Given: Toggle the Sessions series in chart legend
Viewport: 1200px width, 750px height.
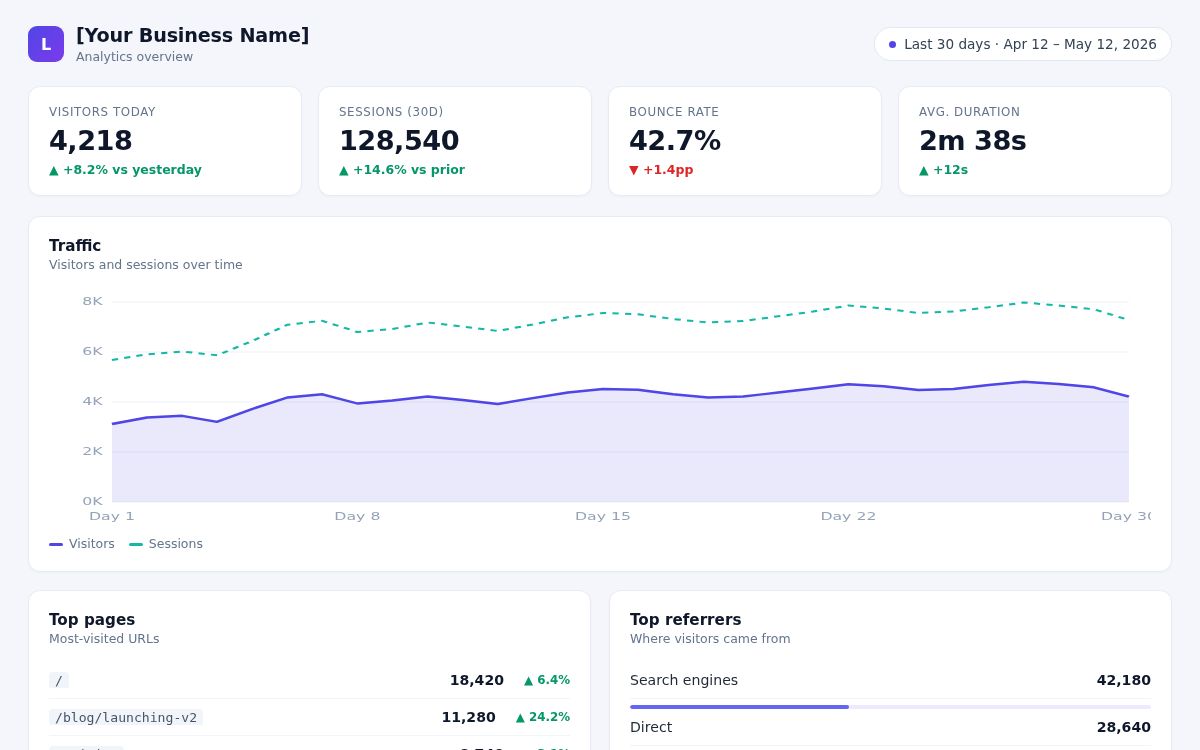Looking at the screenshot, I should (166, 544).
